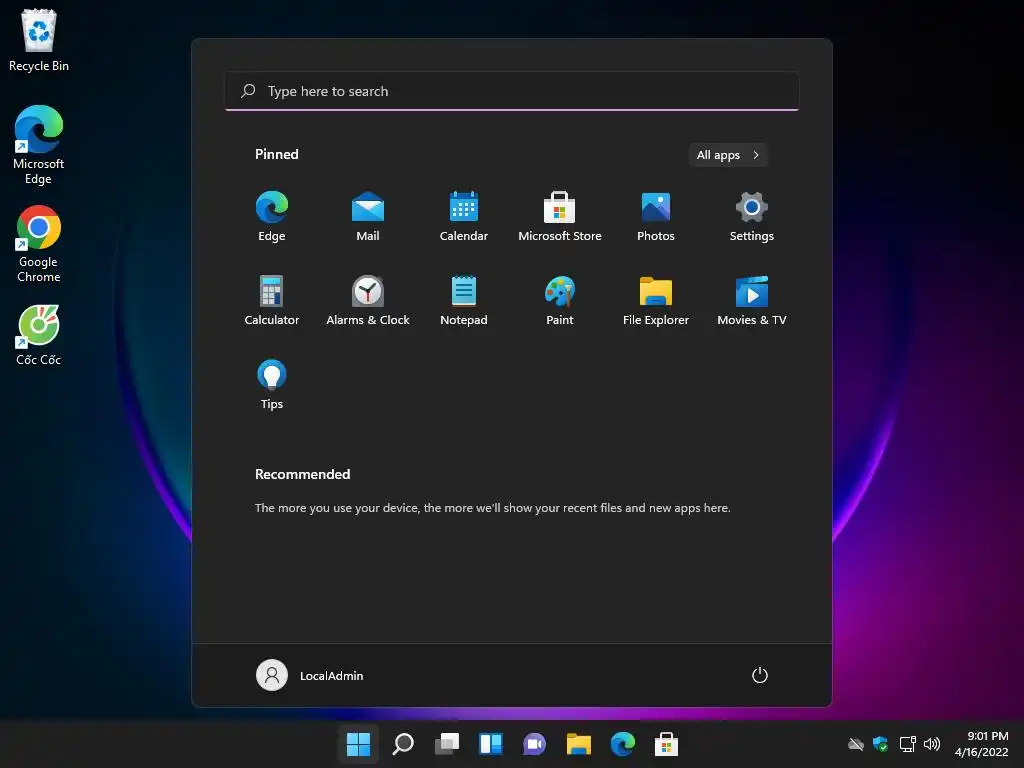This screenshot has height=768, width=1024.
Task: Launch the Mail app
Action: pos(368,216)
